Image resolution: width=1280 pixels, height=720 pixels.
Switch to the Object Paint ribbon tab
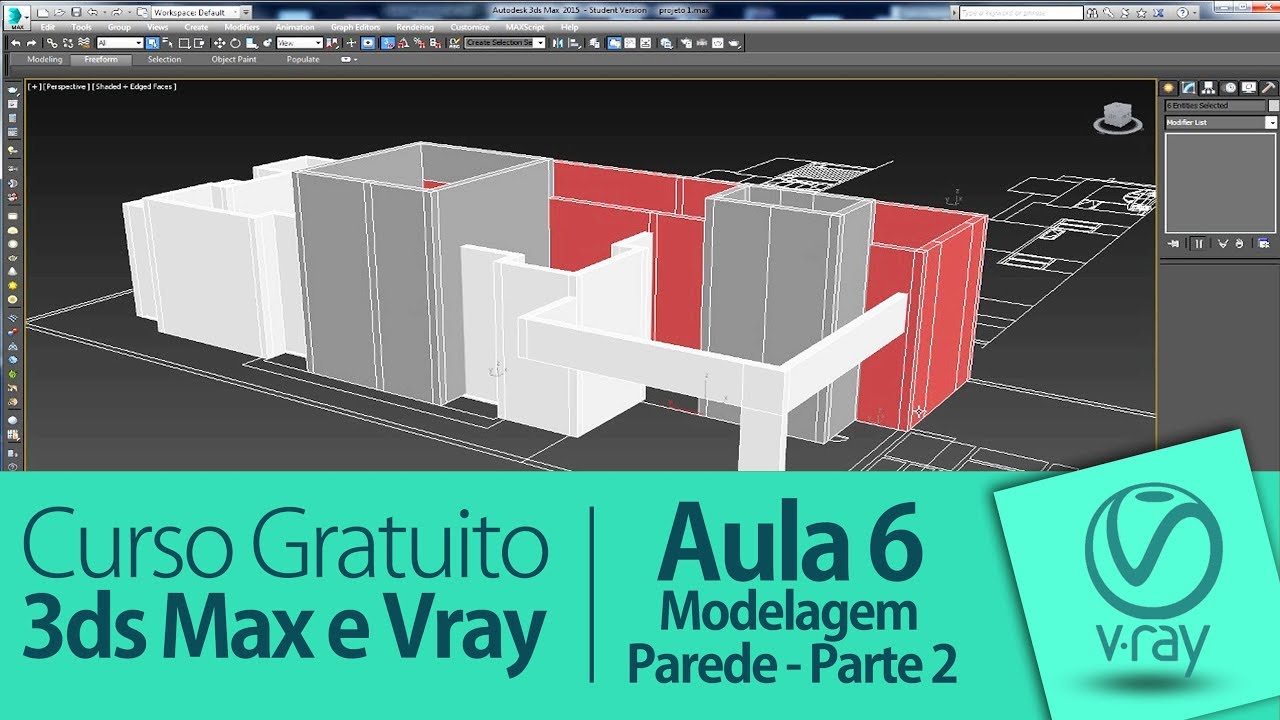click(x=234, y=59)
